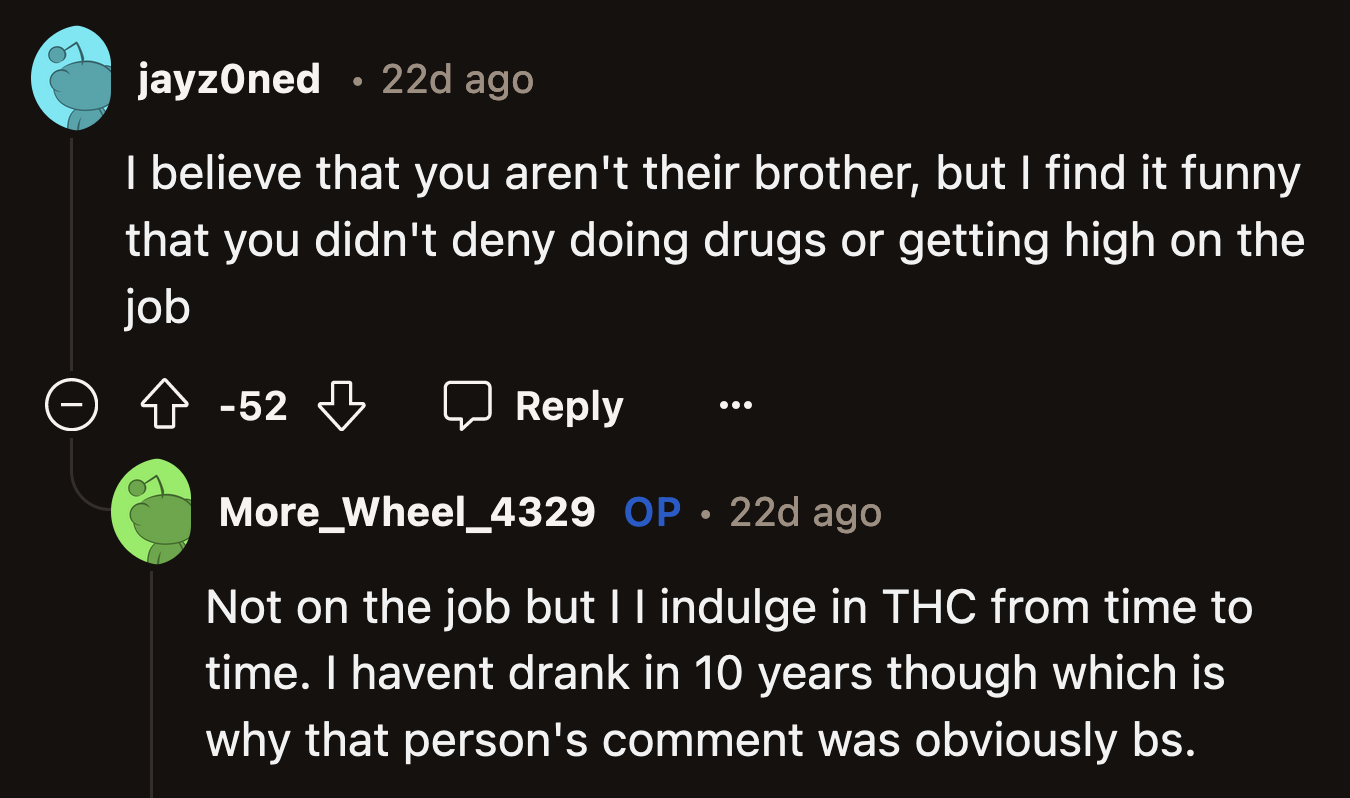Toggle the downvote arrow on the negative comment
Image resolution: width=1350 pixels, height=798 pixels.
[x=341, y=404]
